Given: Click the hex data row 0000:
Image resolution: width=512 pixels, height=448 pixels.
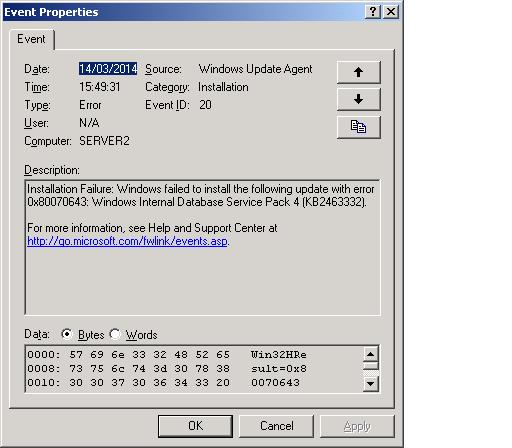Looking at the screenshot, I should pyautogui.click(x=128, y=354).
